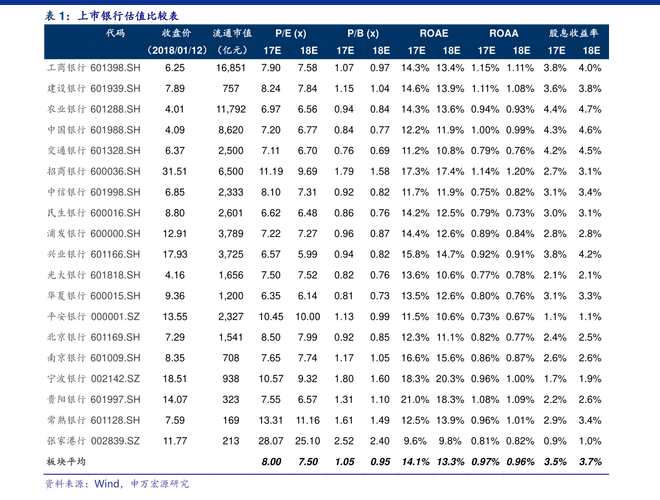Click ROAE value 20.3%
660x500 pixels.
tap(450, 379)
